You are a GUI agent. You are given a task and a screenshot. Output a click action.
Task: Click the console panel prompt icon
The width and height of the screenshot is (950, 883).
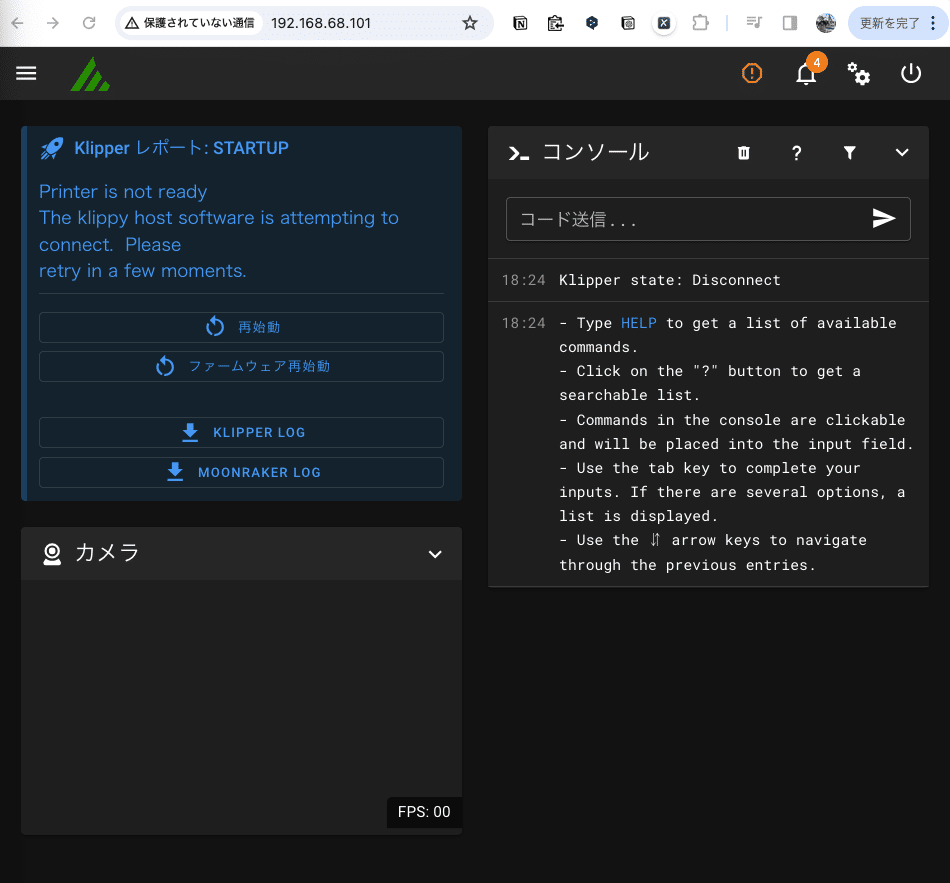[519, 153]
